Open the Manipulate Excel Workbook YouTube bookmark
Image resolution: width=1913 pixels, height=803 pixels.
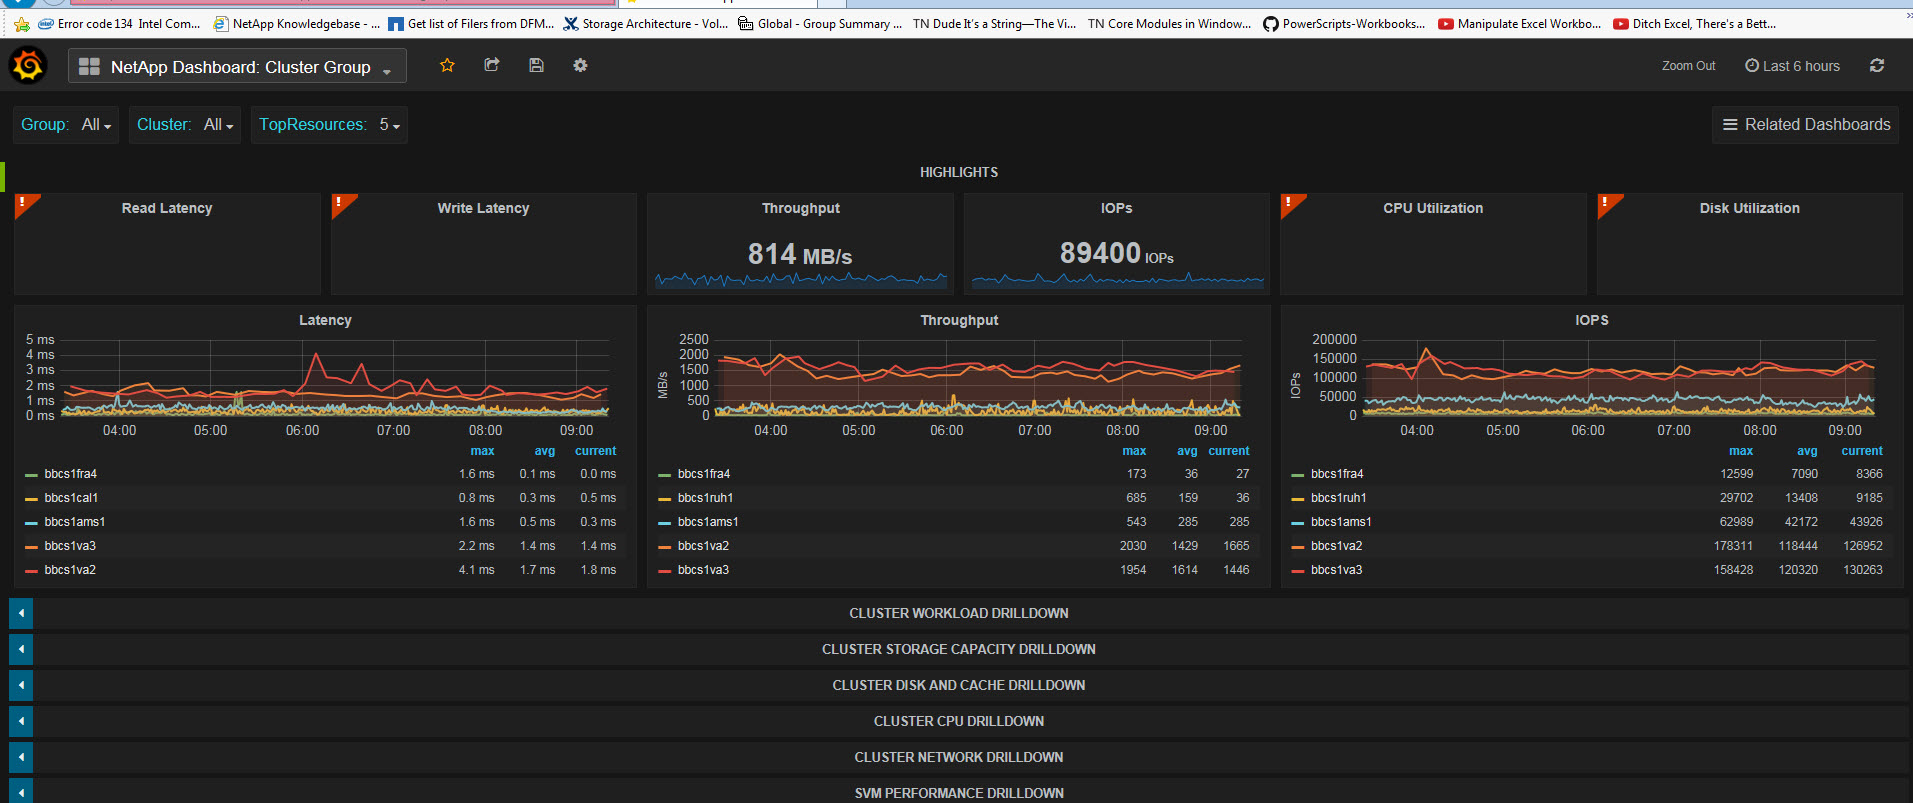(1519, 24)
